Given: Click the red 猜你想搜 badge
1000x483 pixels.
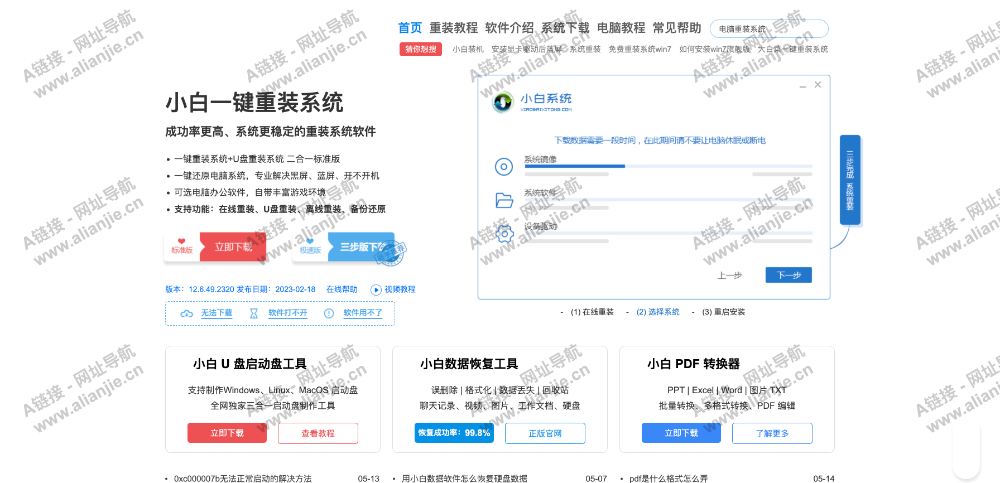Looking at the screenshot, I should pos(420,49).
